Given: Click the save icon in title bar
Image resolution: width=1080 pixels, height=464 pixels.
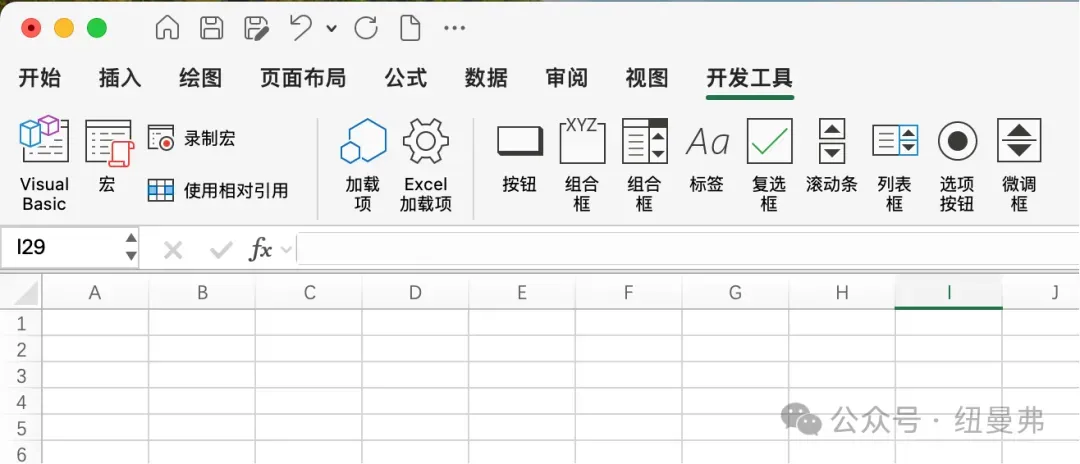Looking at the screenshot, I should pyautogui.click(x=212, y=28).
